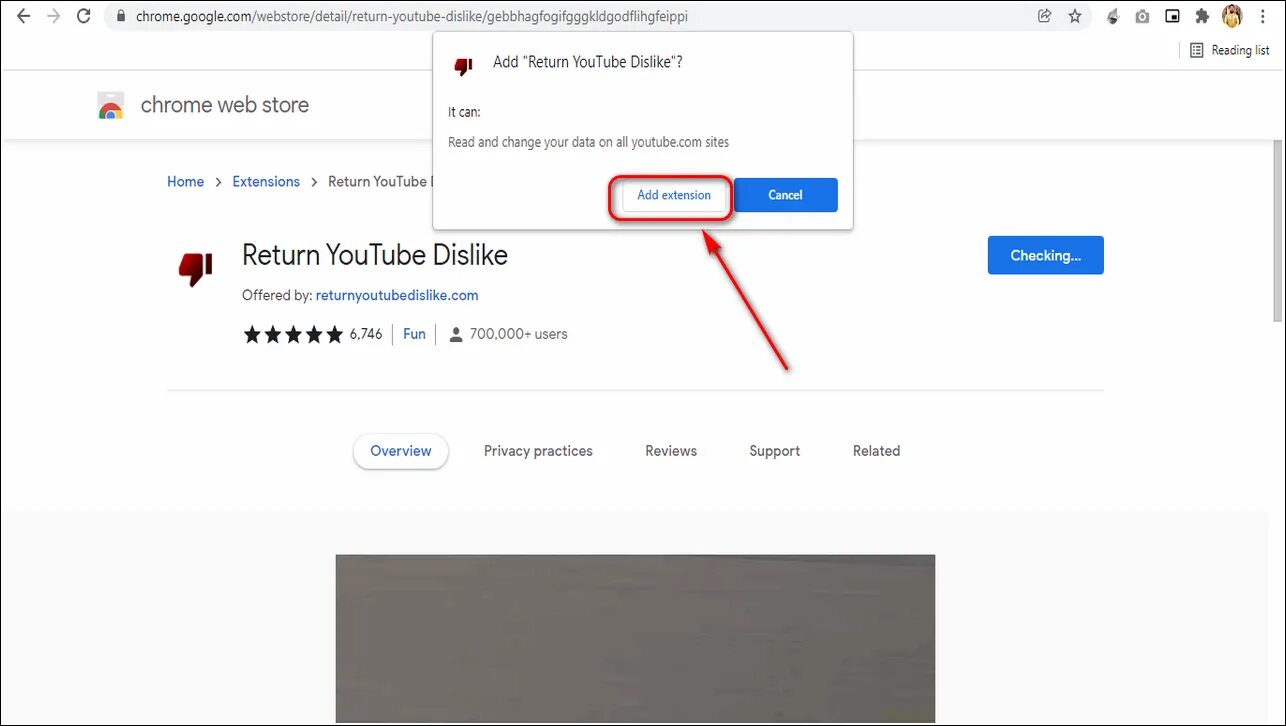Click the picture-in-picture extension icon

[x=1172, y=16]
